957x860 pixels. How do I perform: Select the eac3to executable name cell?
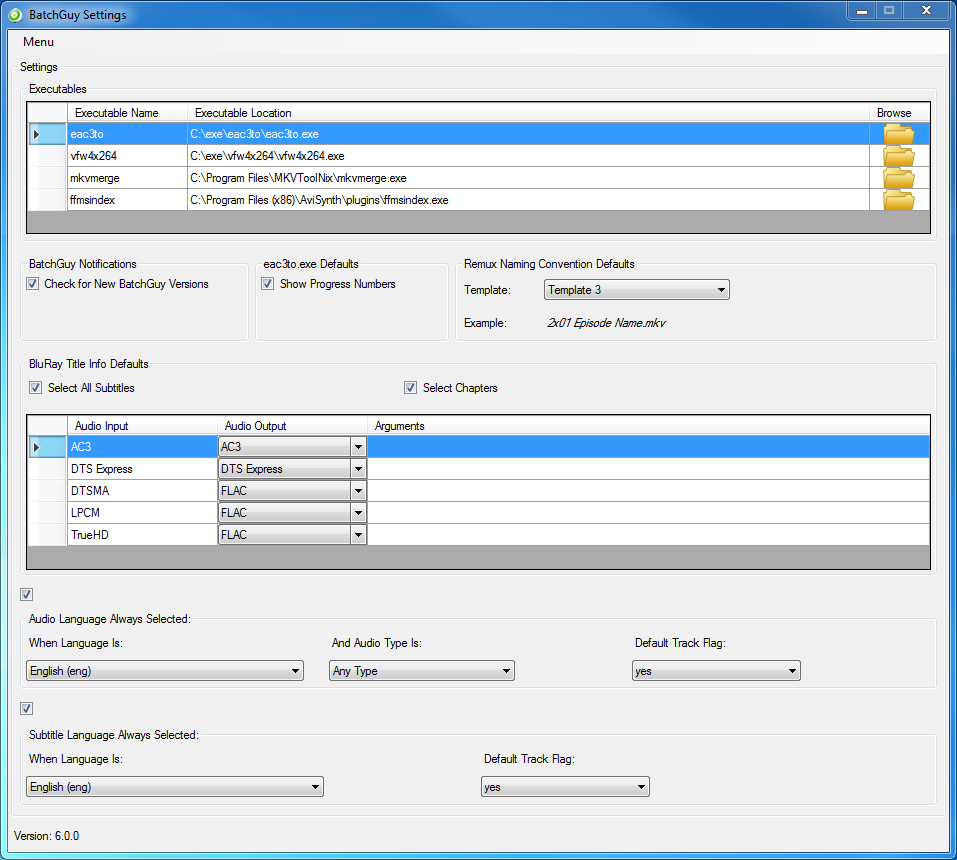[x=127, y=134]
